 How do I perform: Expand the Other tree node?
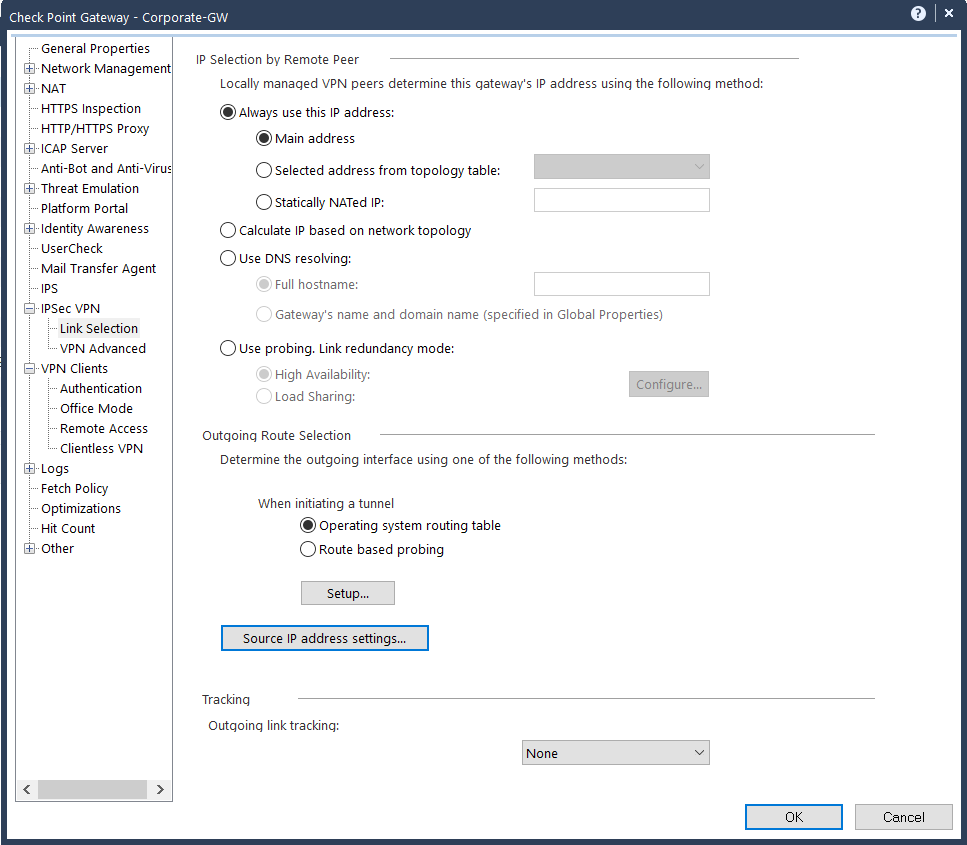pos(29,548)
